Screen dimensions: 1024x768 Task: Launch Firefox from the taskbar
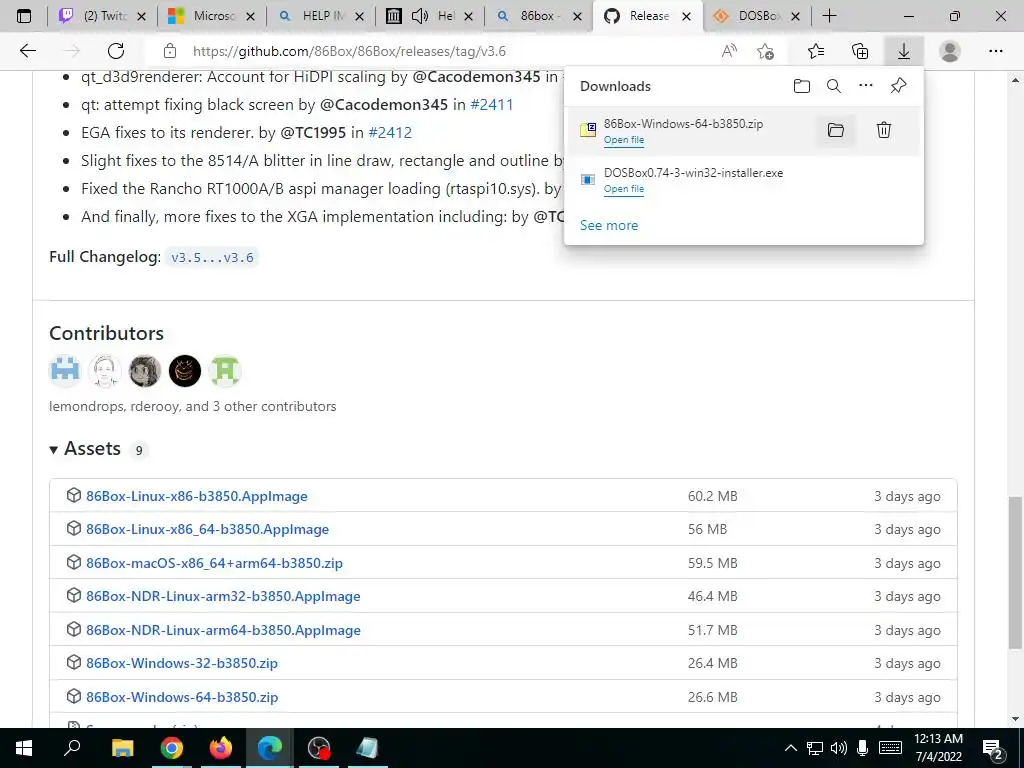tap(221, 748)
